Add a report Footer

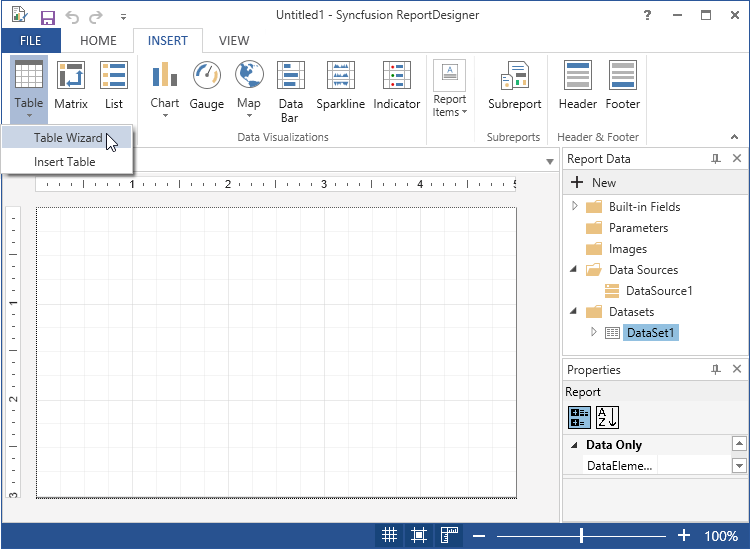click(x=623, y=85)
